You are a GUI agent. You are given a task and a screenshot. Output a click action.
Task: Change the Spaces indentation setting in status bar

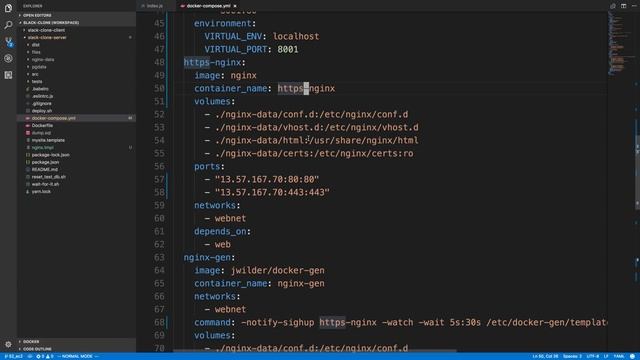572,356
